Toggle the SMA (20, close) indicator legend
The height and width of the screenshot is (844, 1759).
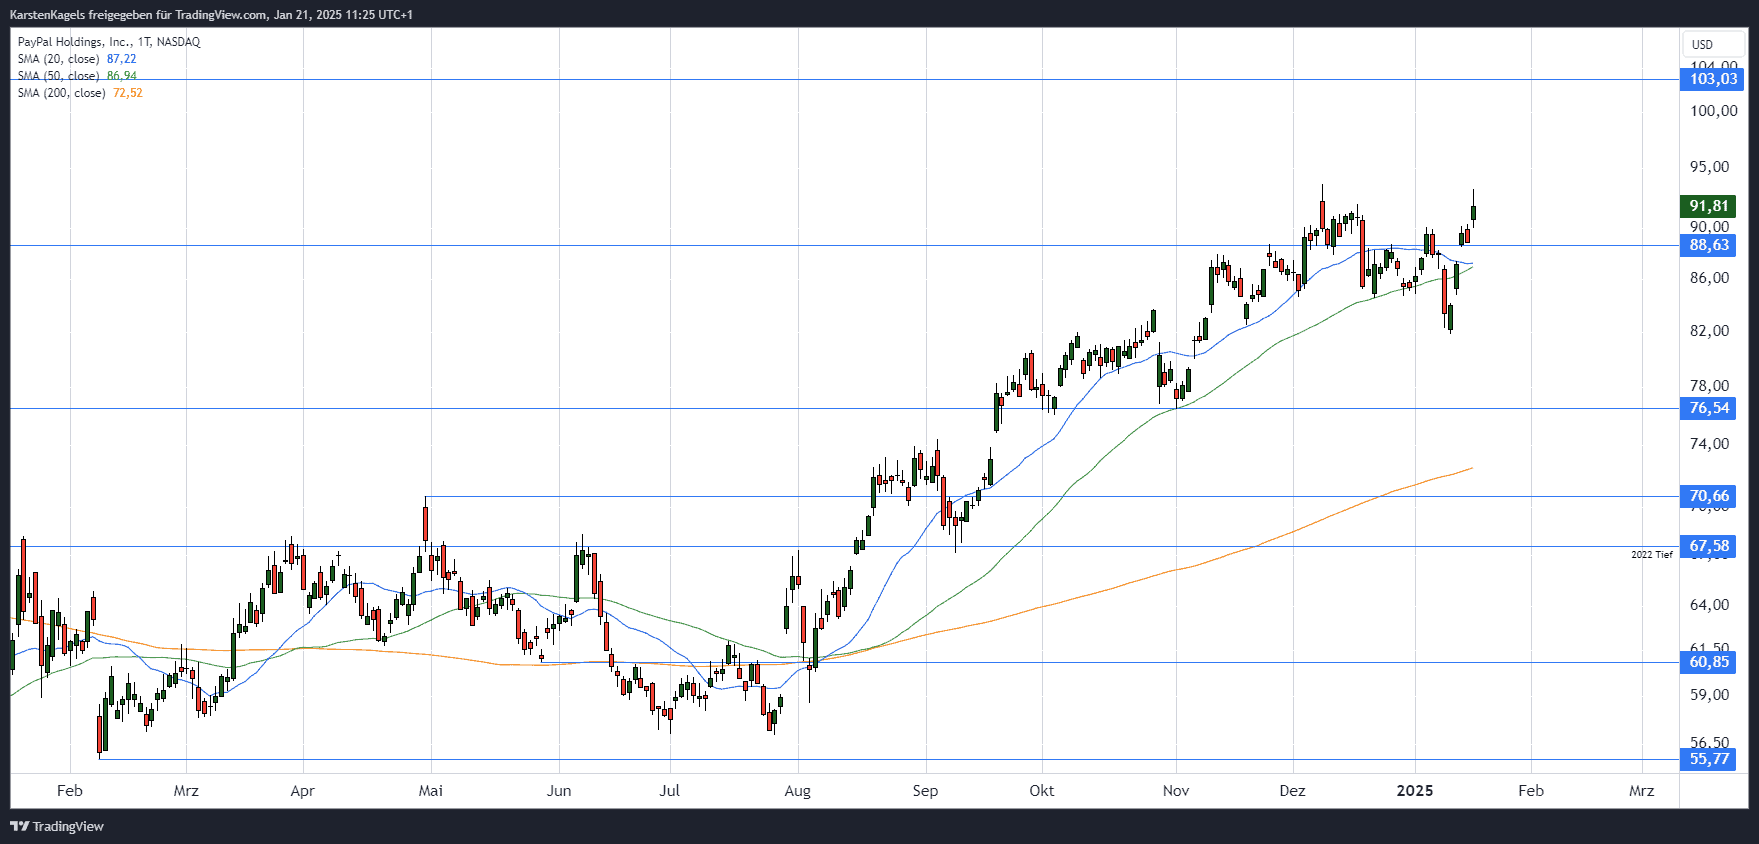pos(58,59)
